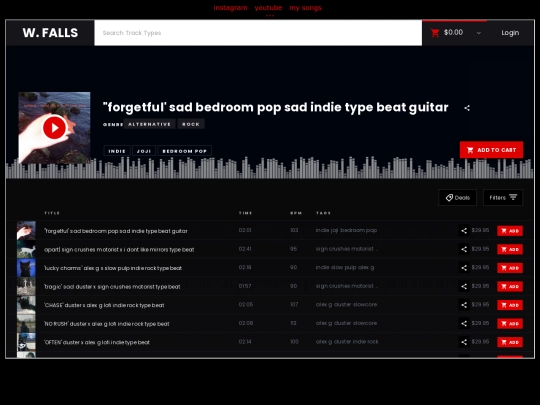Viewport: 540px width, 405px height.
Task: Click the BPM column header
Action: [x=296, y=213]
